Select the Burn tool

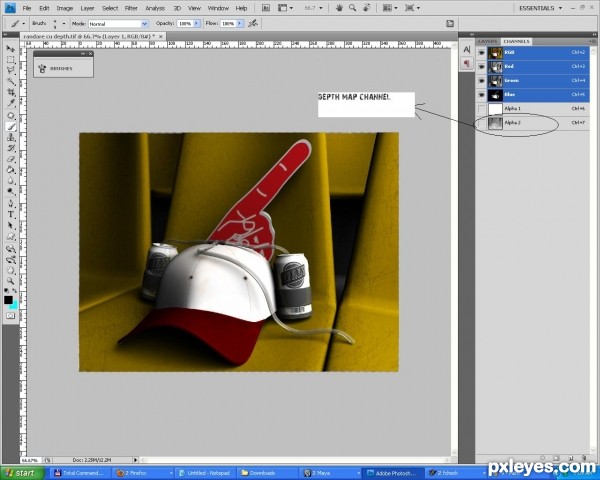[11, 191]
